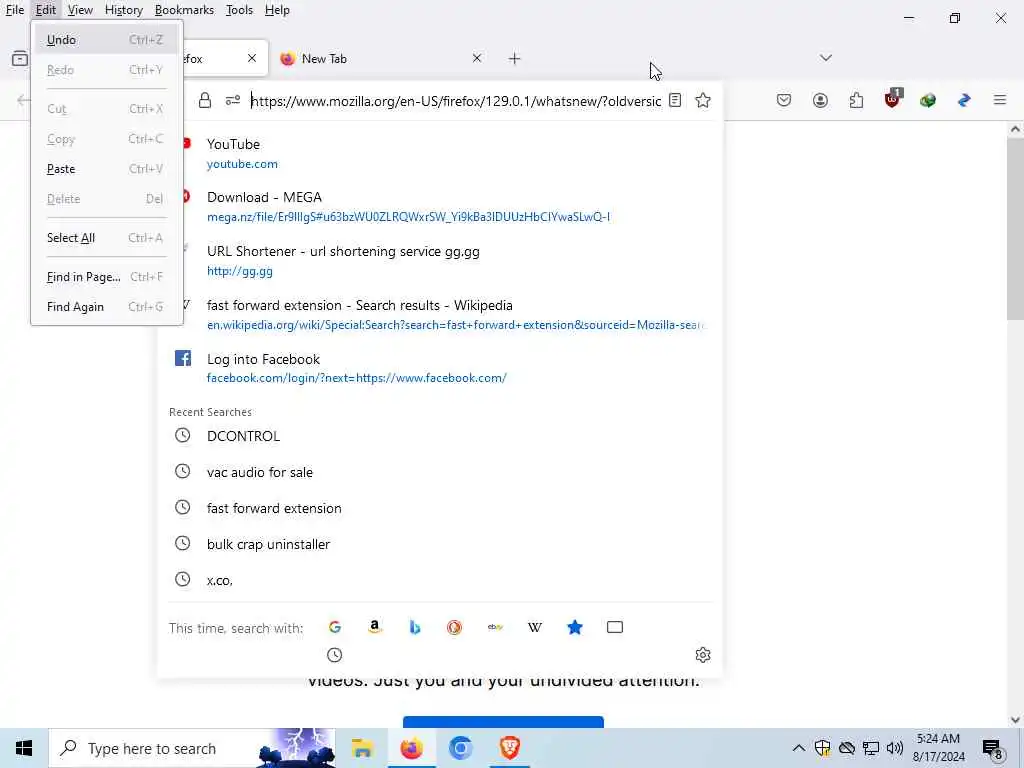Viewport: 1024px width, 768px height.
Task: Choose Find Again from Edit menu
Action: tap(106, 307)
